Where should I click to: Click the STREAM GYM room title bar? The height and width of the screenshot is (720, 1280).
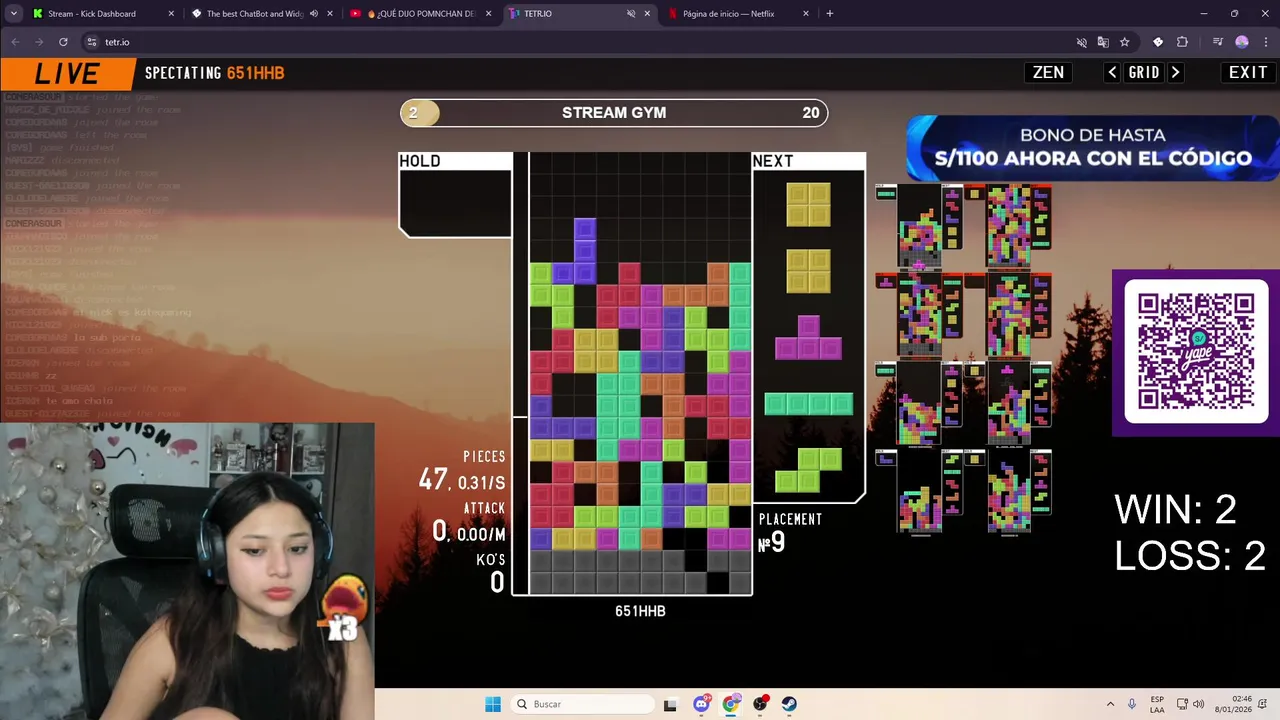coord(614,113)
